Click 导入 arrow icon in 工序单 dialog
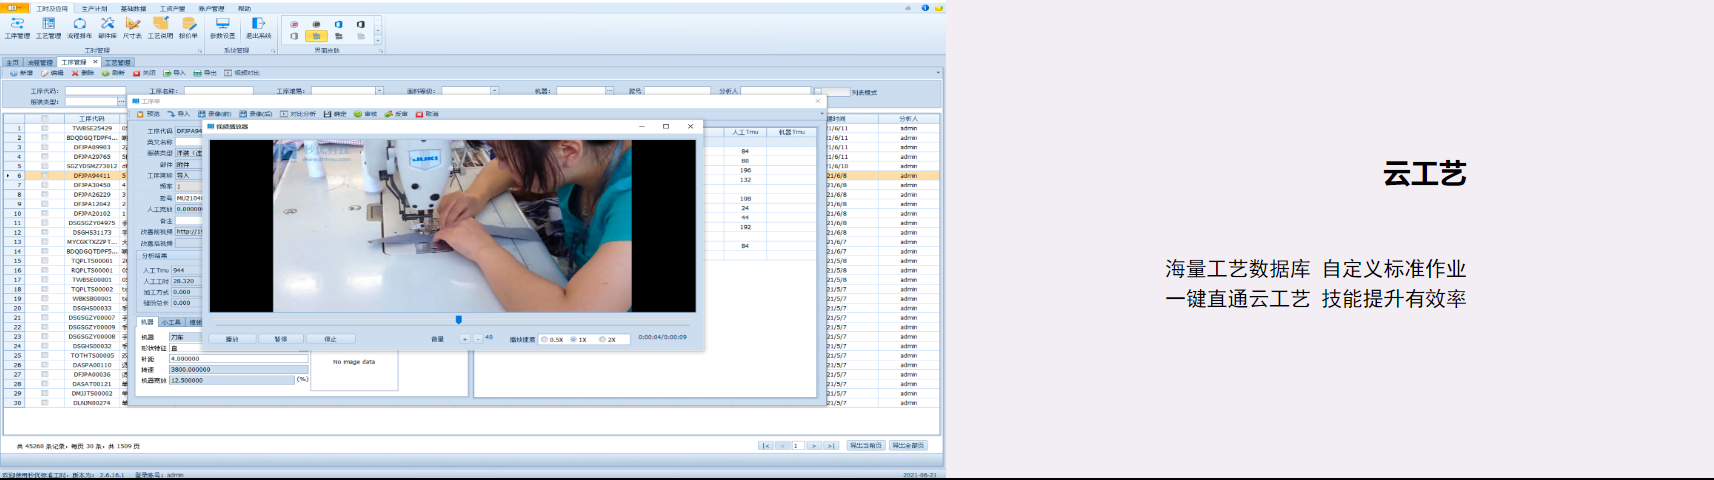Image resolution: width=1714 pixels, height=480 pixels. 171,114
